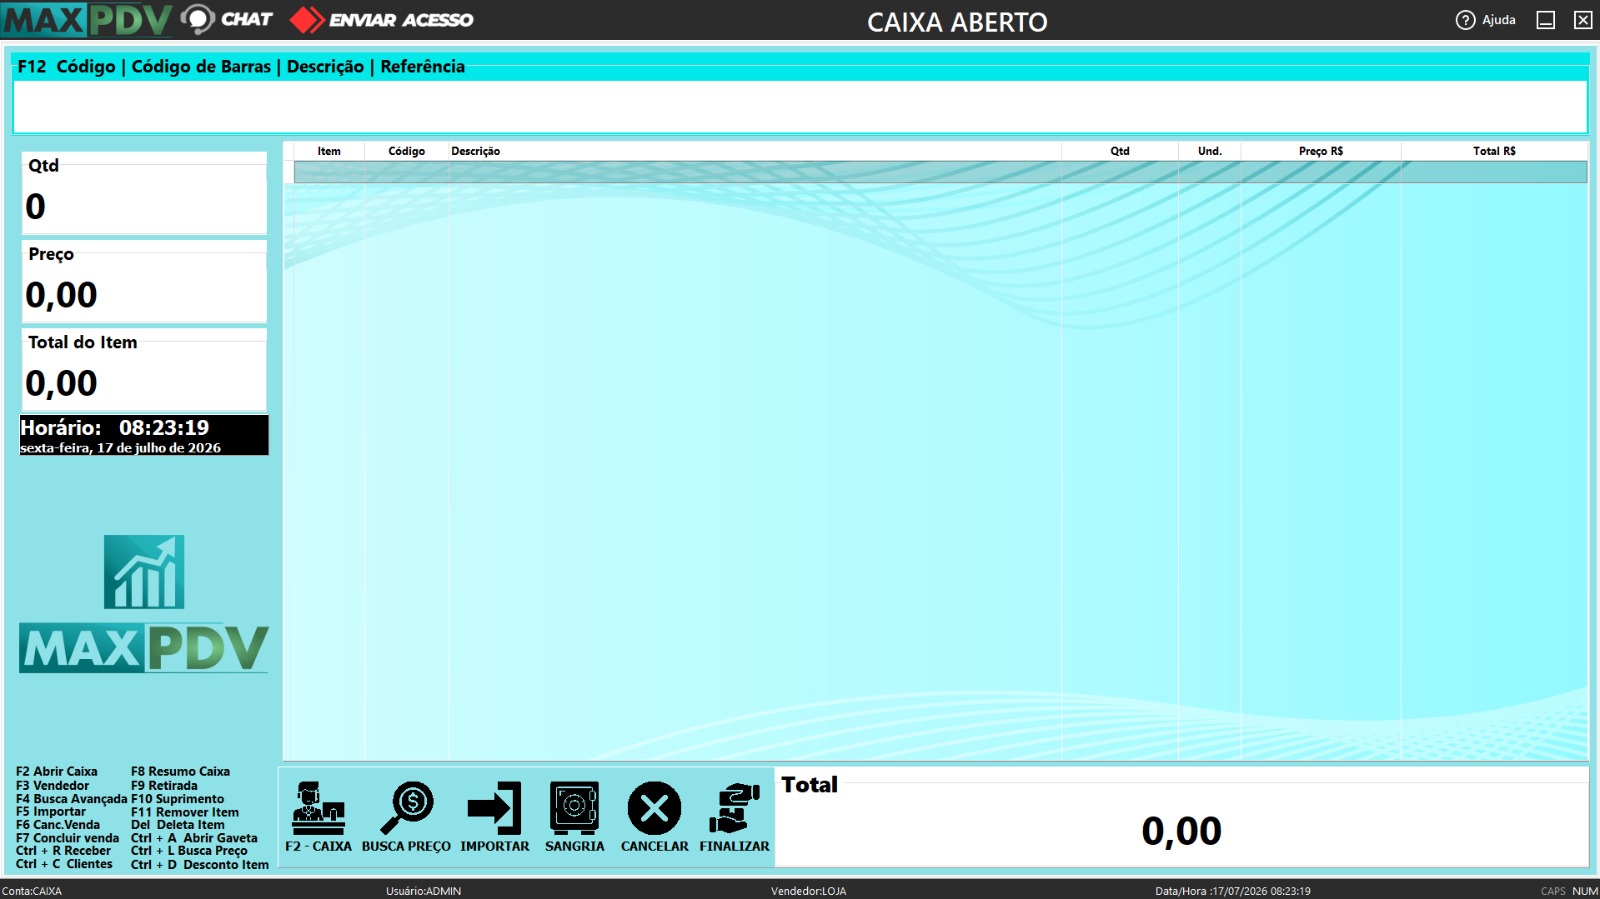Viewport: 1600px width, 899px height.
Task: Click the 'Ctrl + D Desconto Item' shortcut text
Action: point(200,864)
